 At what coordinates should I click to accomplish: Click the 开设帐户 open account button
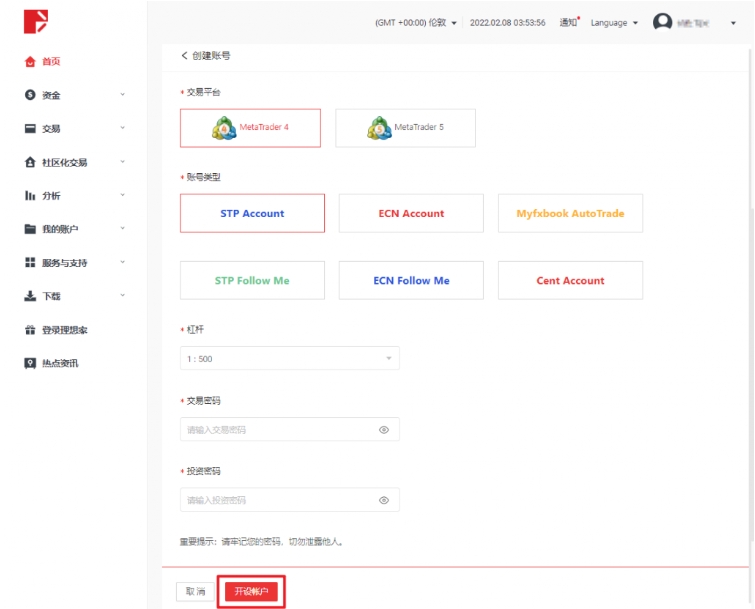251,591
